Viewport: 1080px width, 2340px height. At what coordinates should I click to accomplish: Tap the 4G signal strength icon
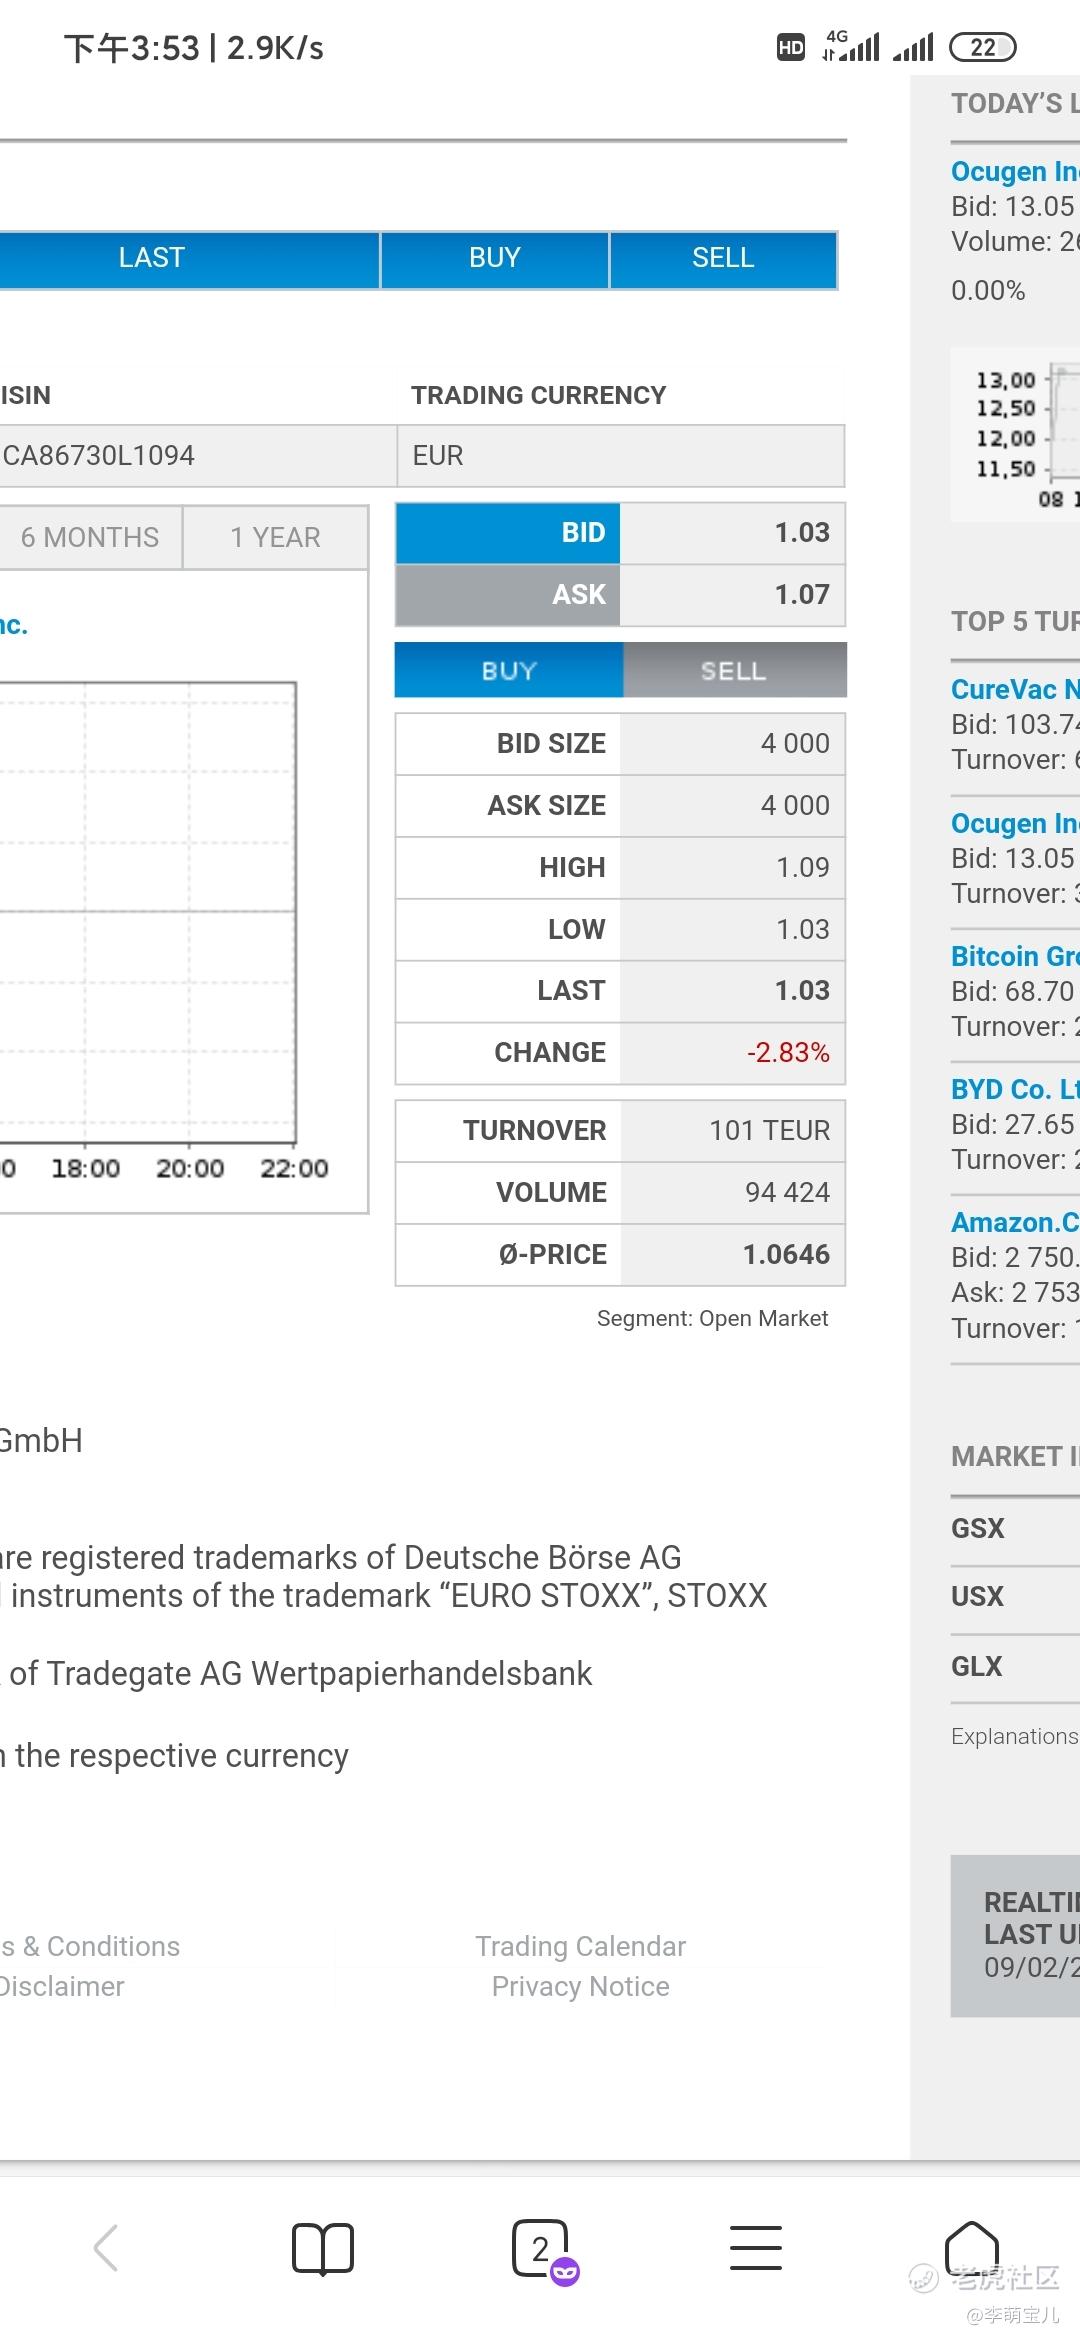point(851,46)
